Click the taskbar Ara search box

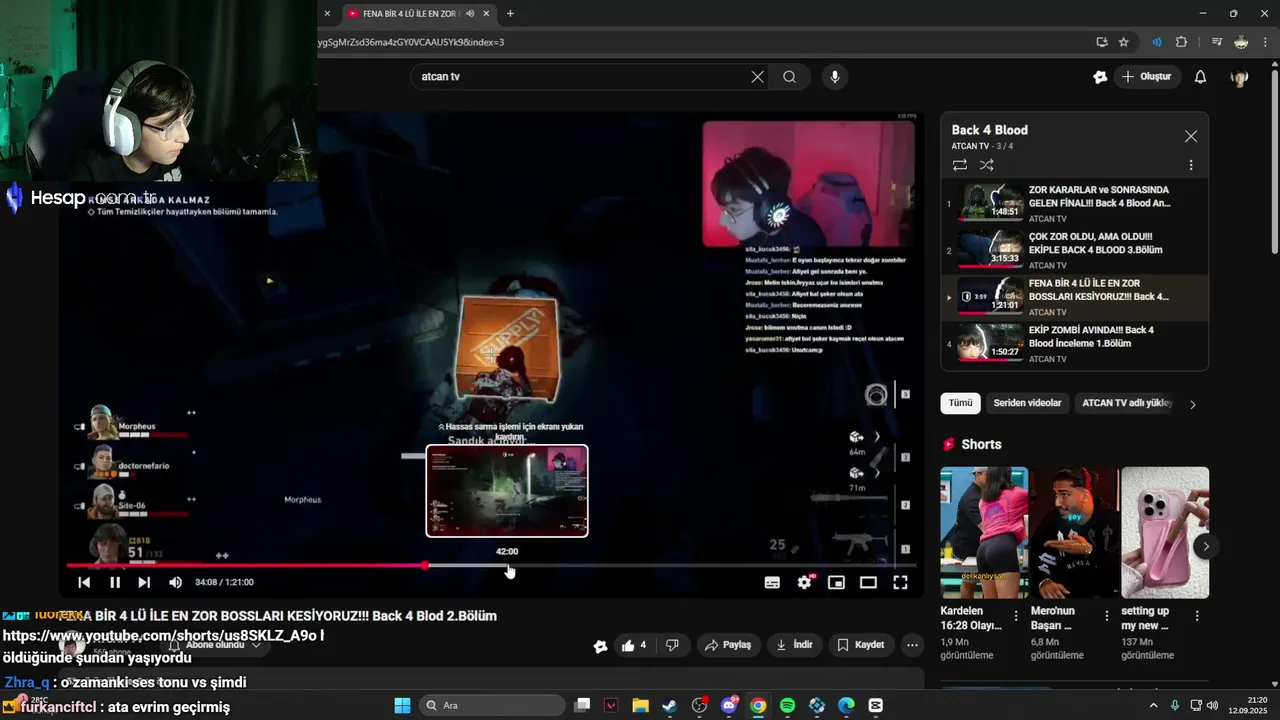(492, 706)
